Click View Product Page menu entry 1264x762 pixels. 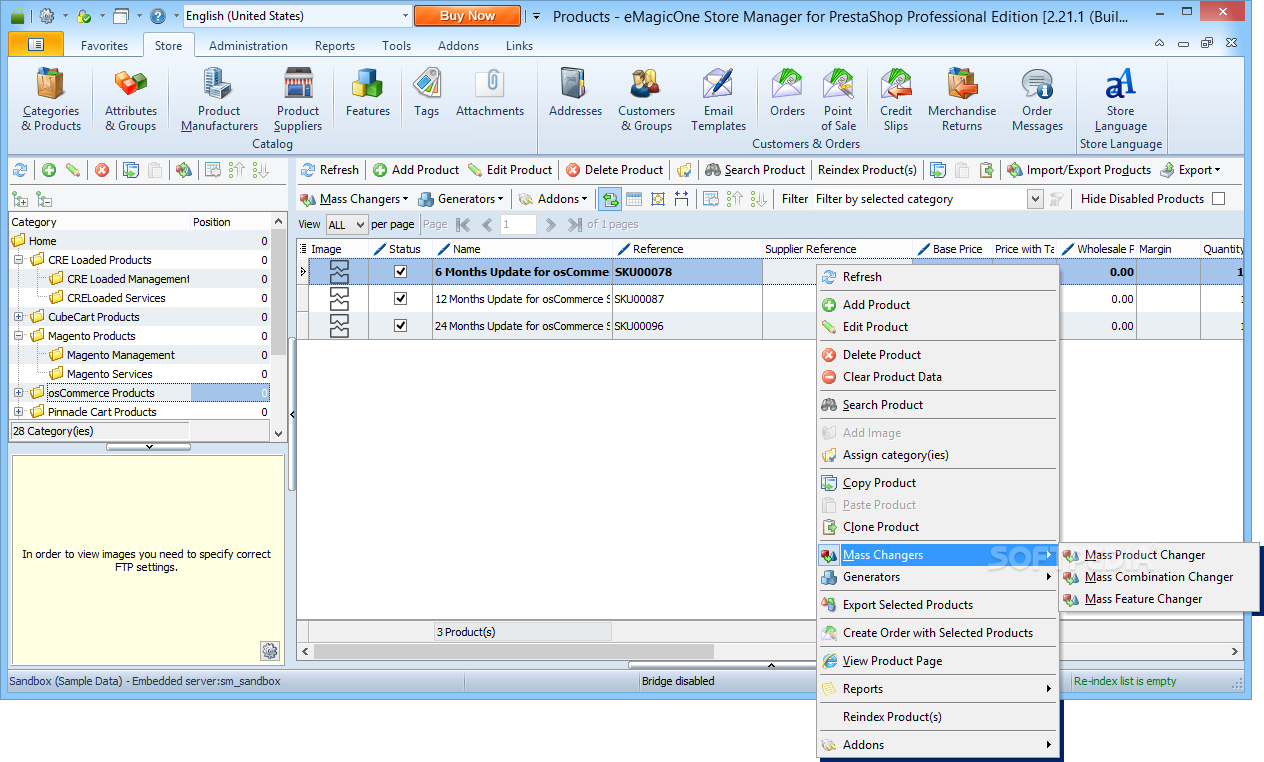tap(937, 661)
